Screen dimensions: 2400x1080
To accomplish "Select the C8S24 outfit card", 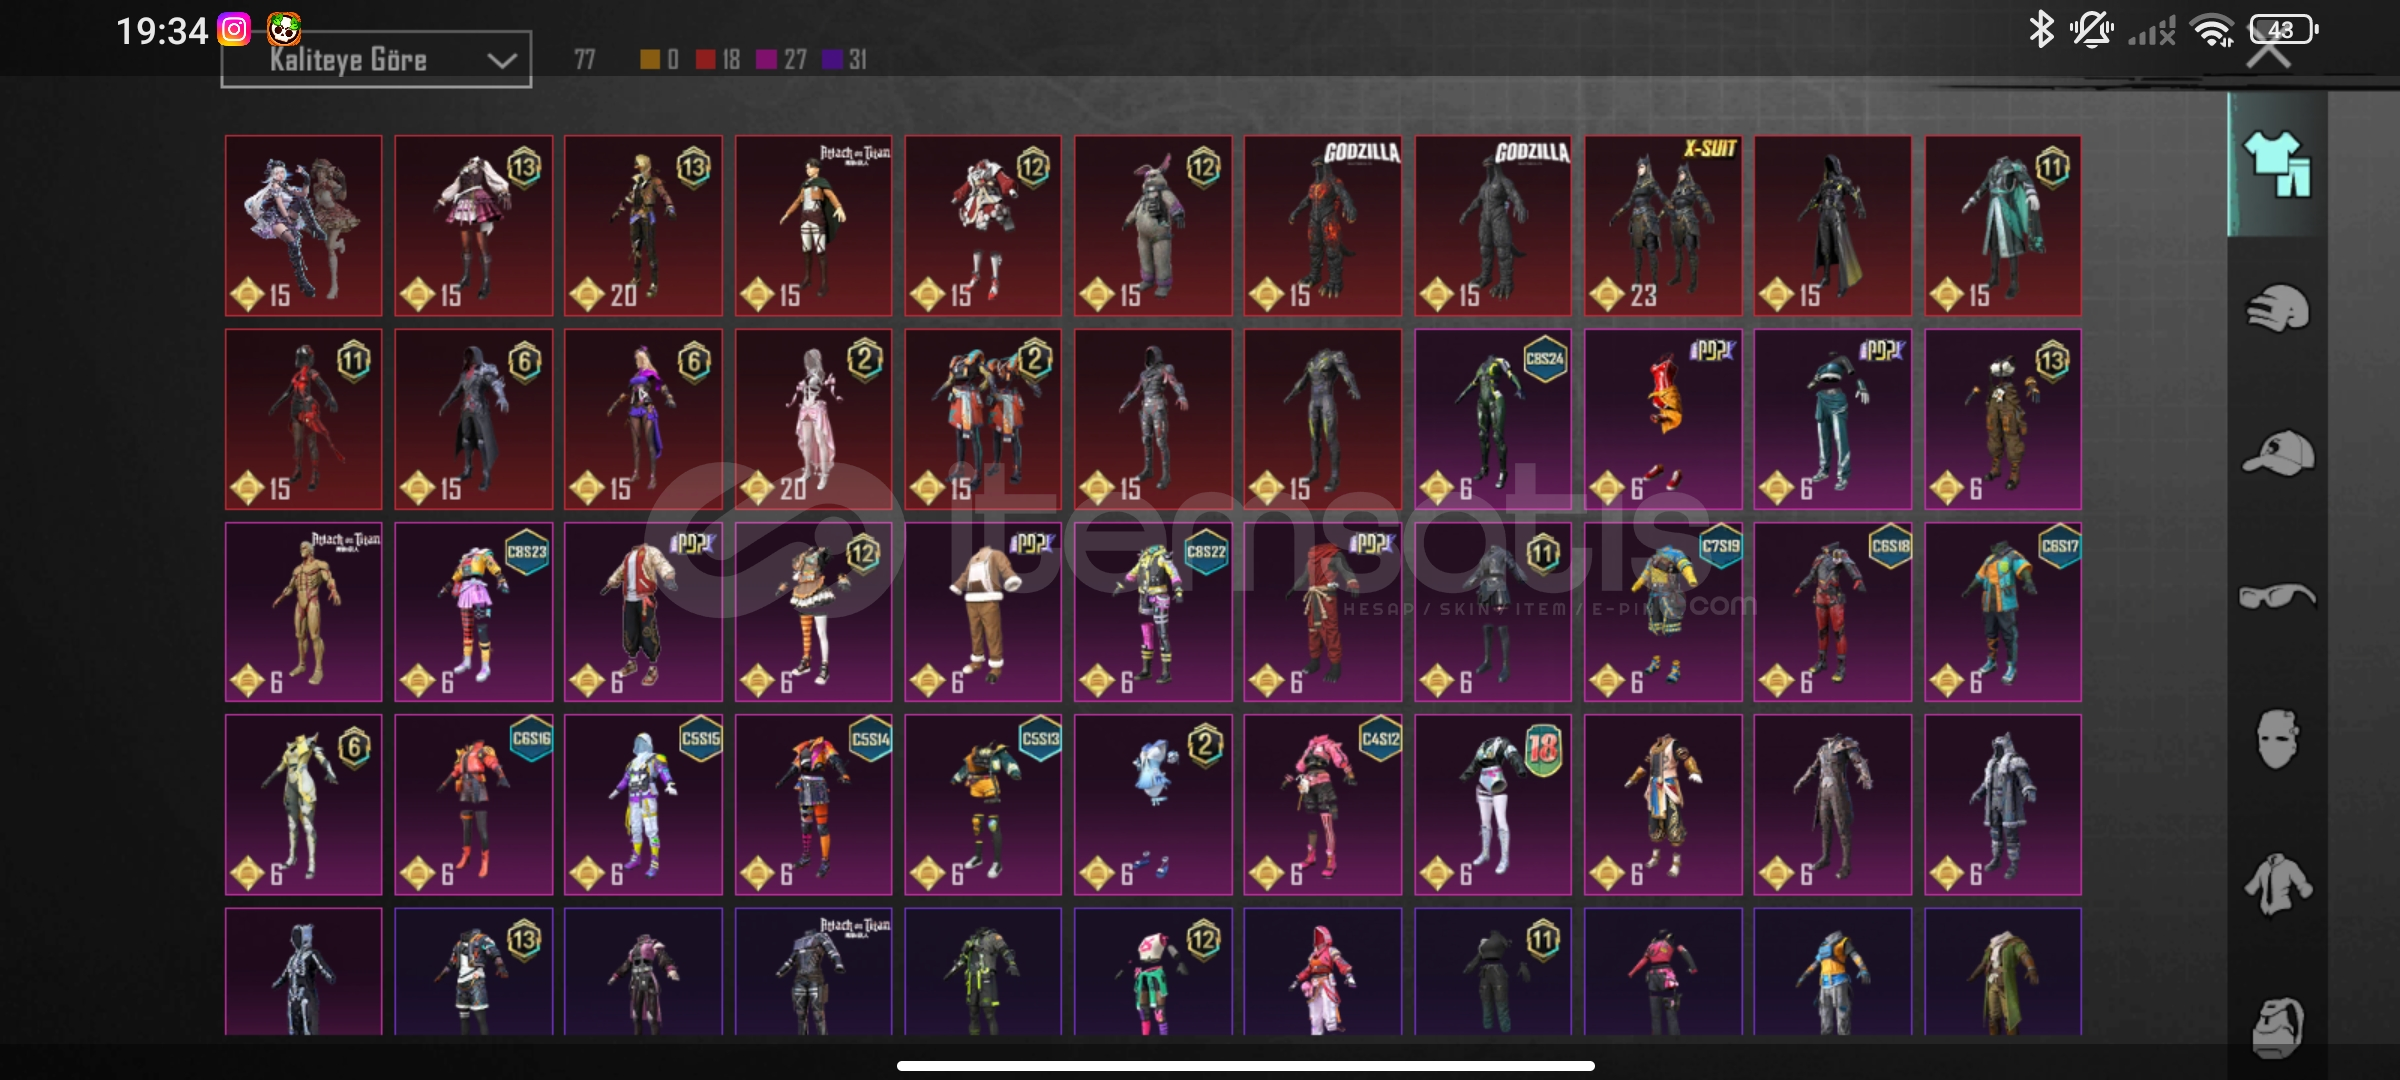I will (1493, 419).
